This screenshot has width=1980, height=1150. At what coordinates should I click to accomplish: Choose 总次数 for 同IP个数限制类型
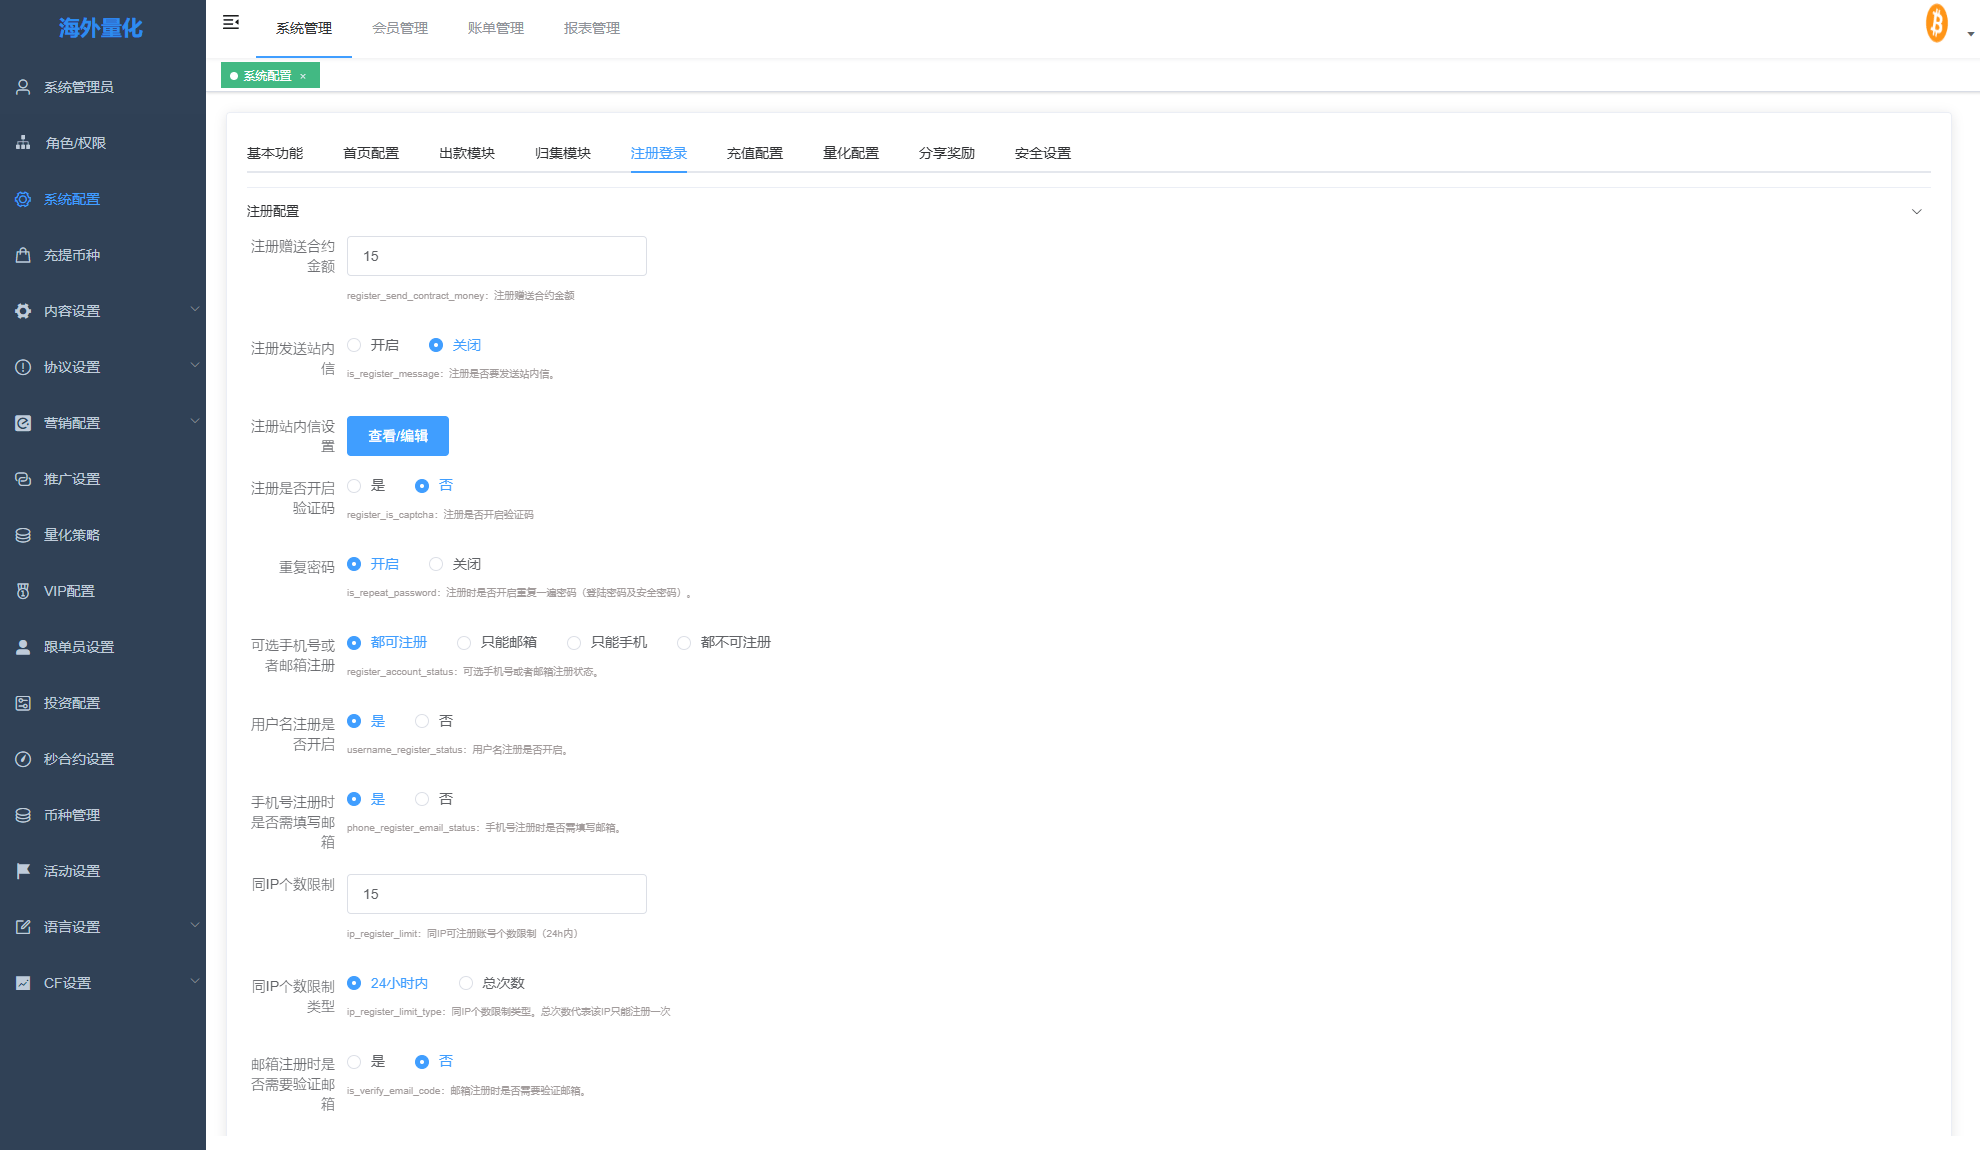tap(466, 983)
